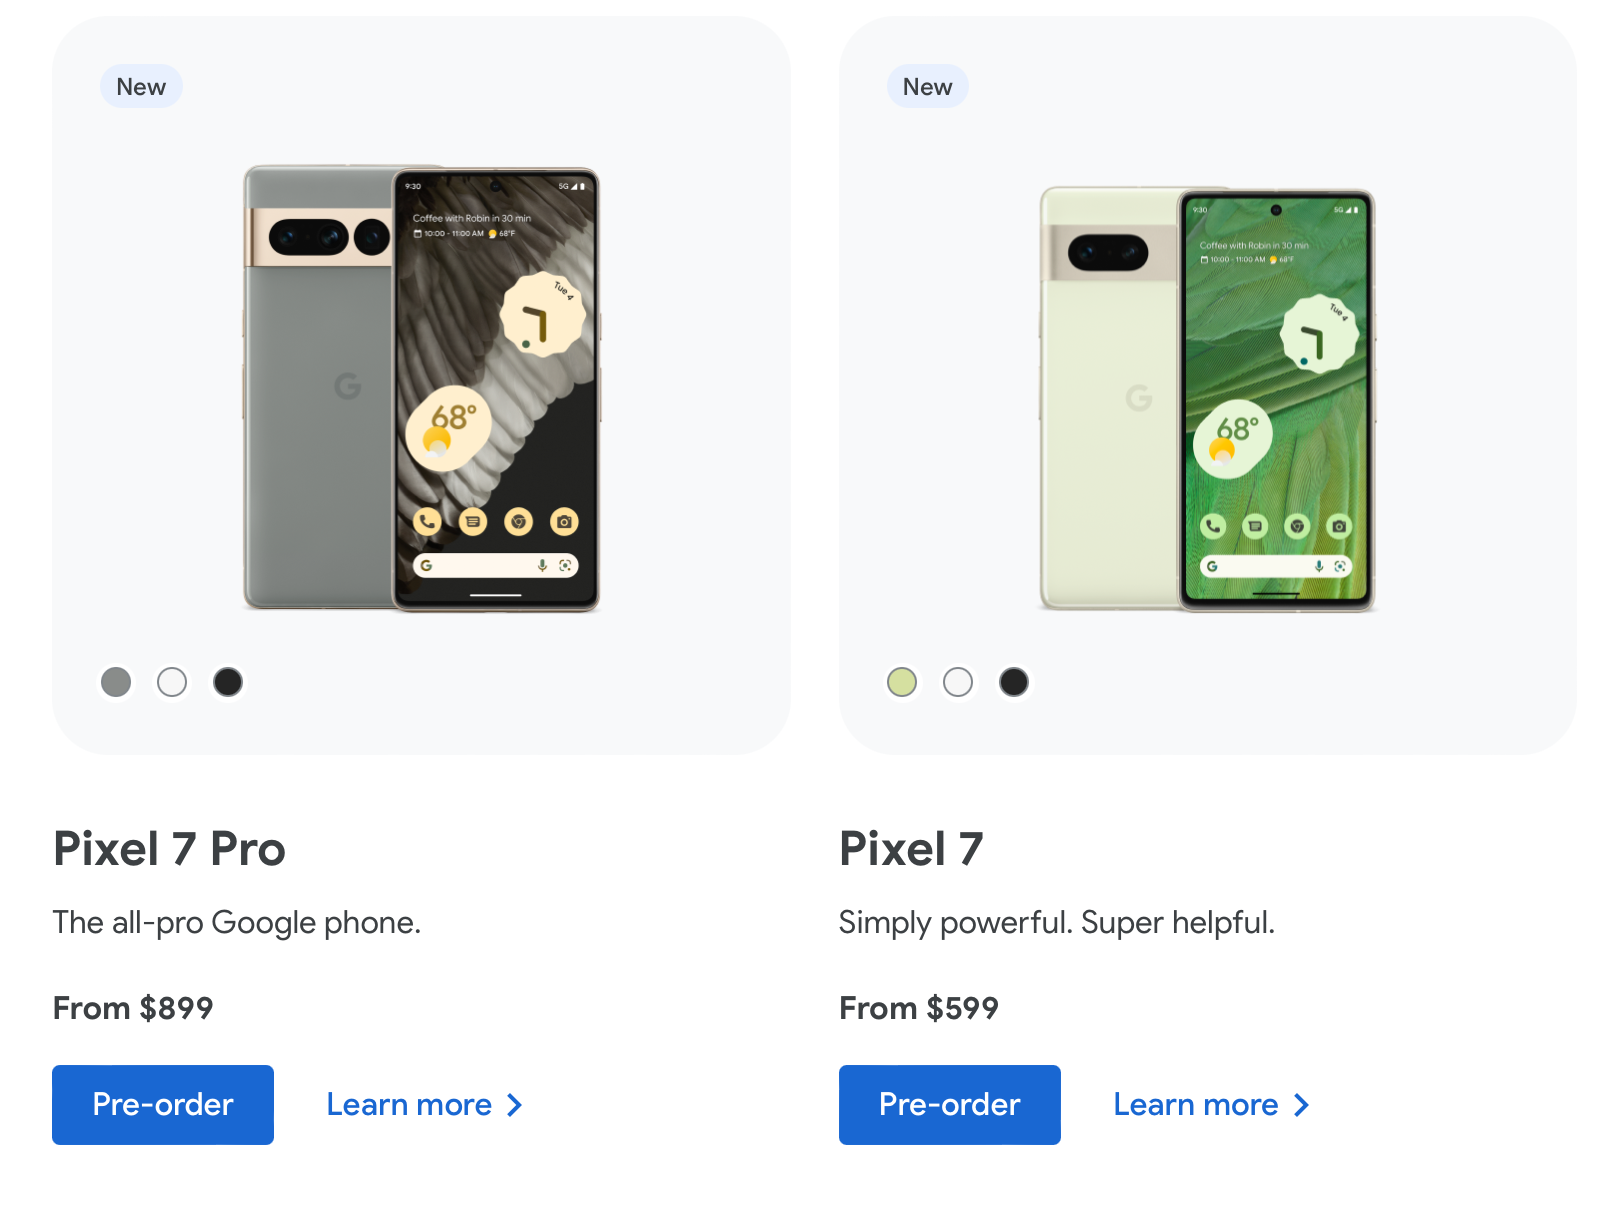Image resolution: width=1620 pixels, height=1206 pixels.
Task: Select the green Lemongrass color for Pixel 7
Action: point(902,682)
